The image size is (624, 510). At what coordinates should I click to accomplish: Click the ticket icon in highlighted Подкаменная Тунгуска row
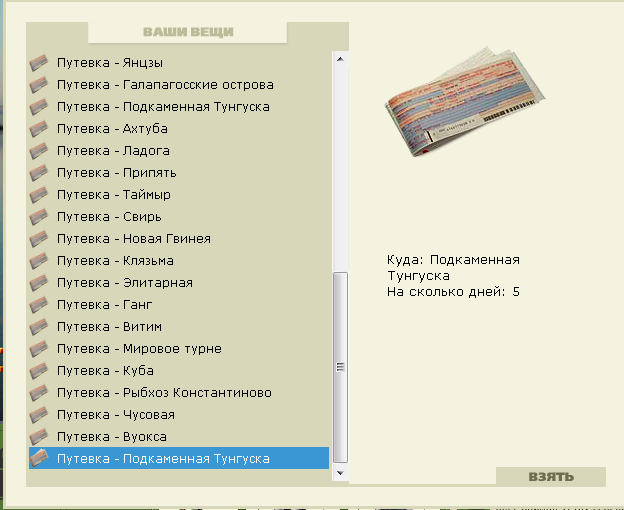coord(39,459)
